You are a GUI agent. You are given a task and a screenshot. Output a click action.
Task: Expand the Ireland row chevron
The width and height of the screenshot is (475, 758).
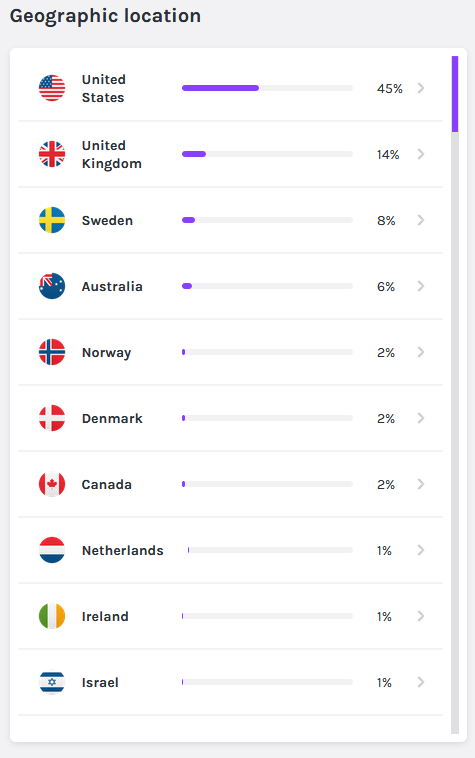pyautogui.click(x=421, y=616)
